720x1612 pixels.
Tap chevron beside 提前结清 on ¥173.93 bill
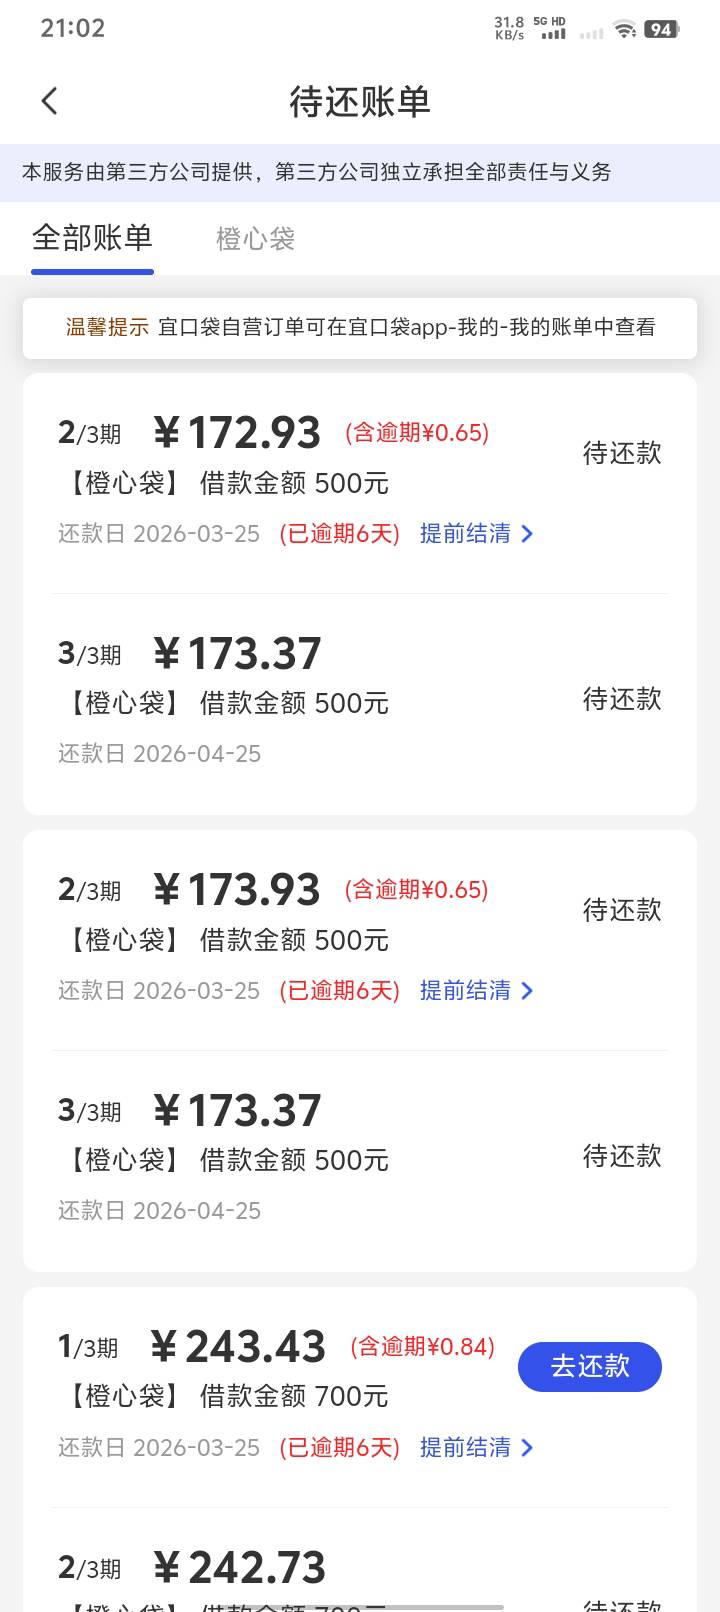pos(527,992)
